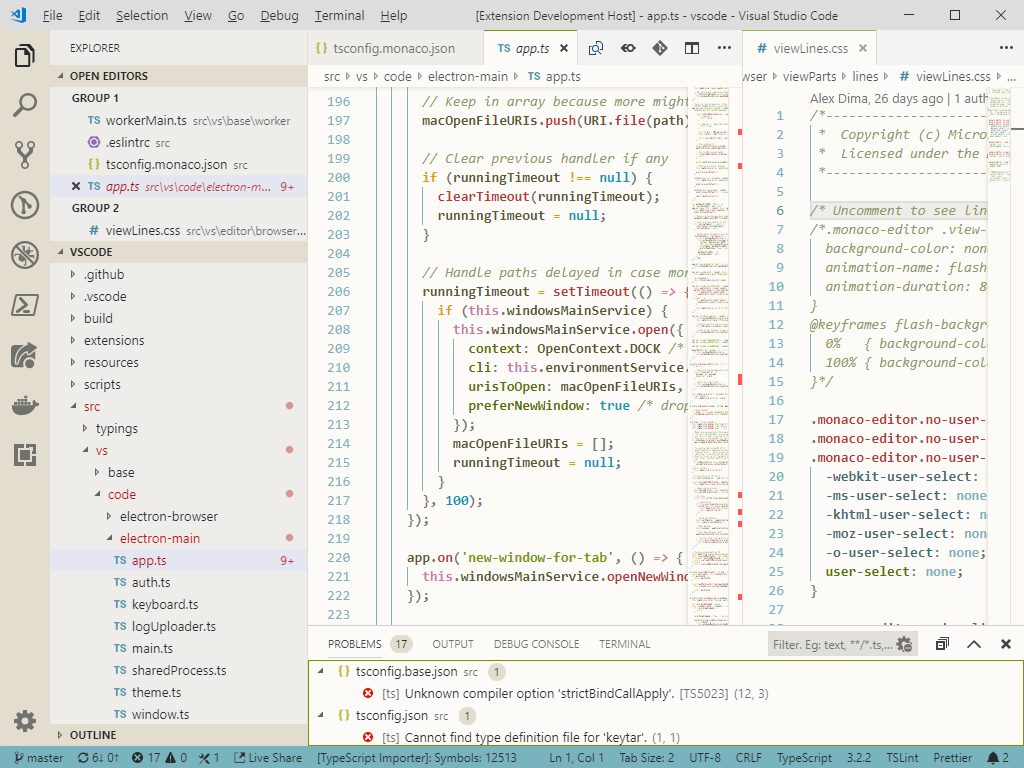Click the filter settings gear in Problems filter box

tap(904, 645)
